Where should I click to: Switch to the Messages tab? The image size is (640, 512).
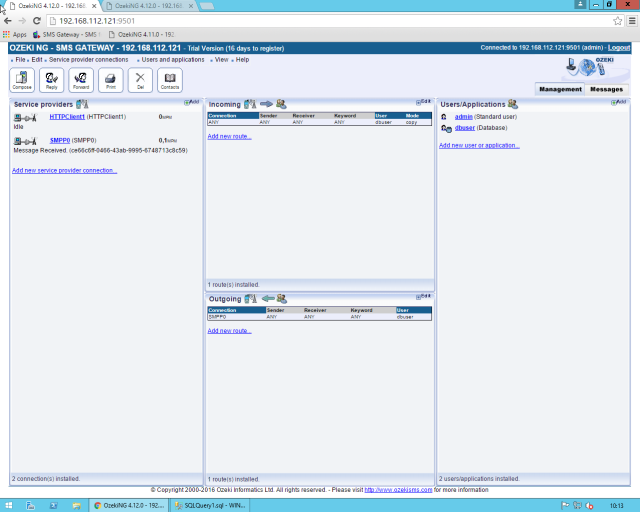607,89
